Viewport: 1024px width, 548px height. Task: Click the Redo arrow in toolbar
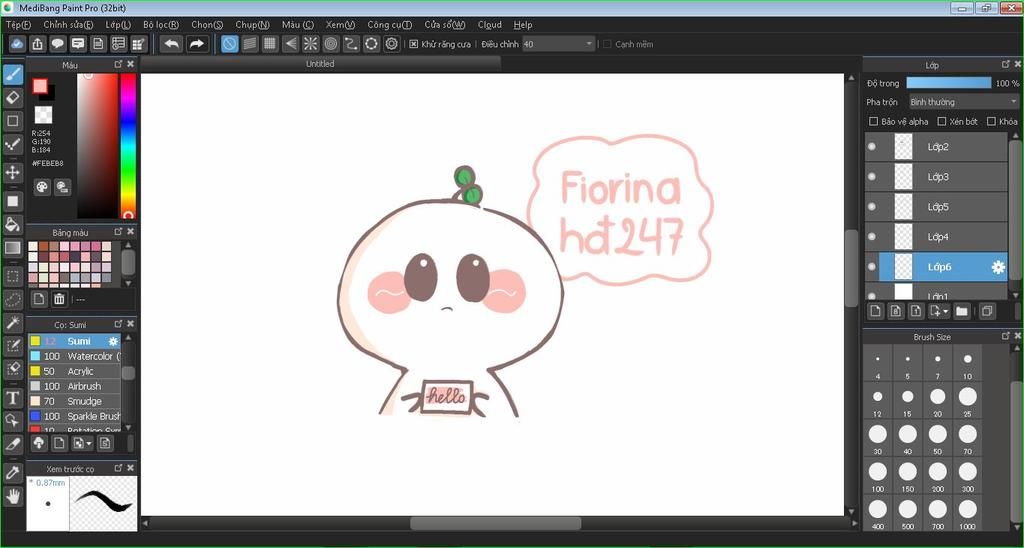tap(197, 44)
